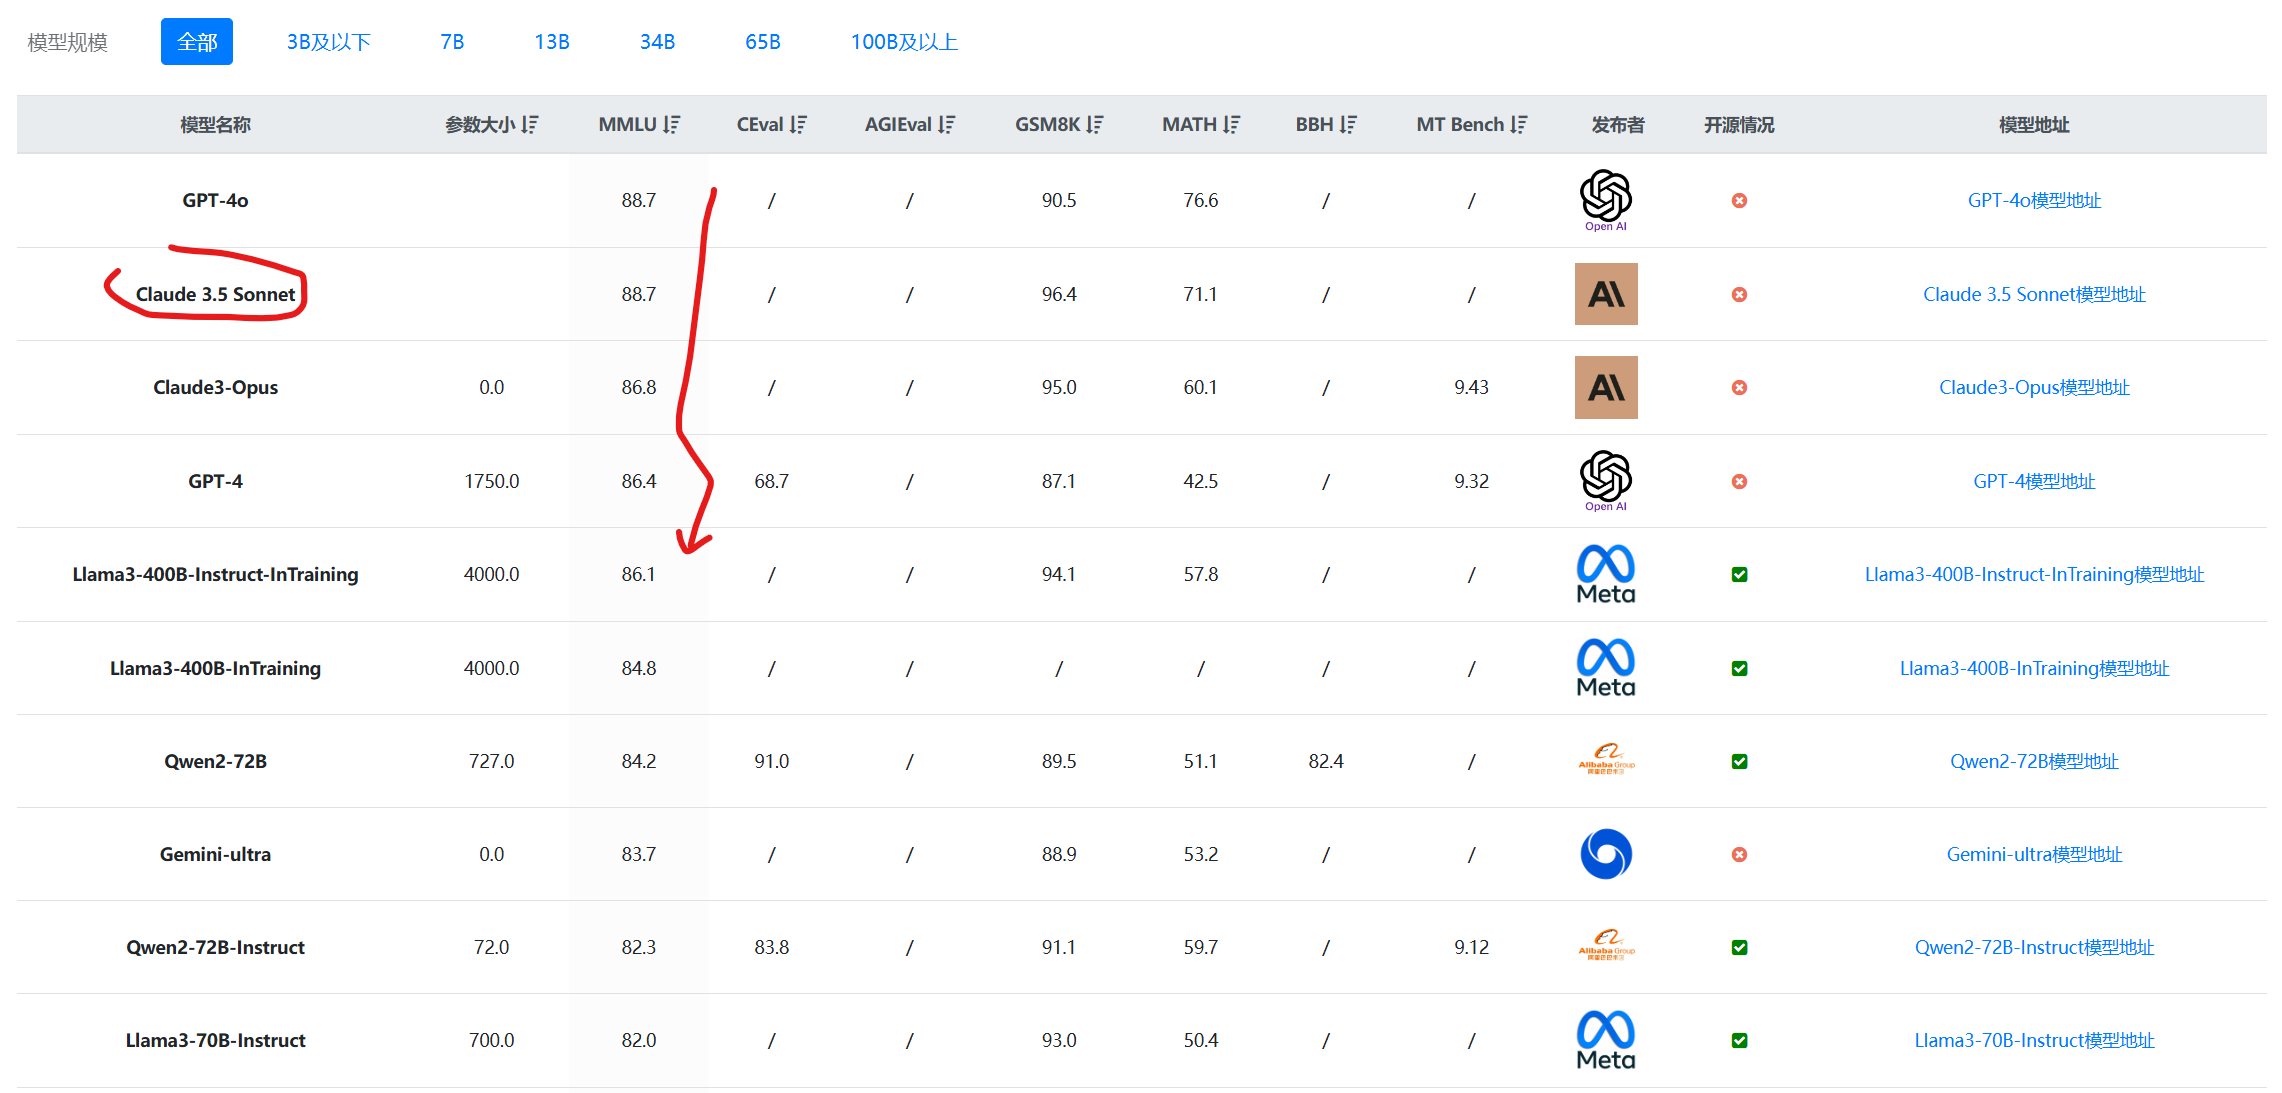
Task: Open the Claude3-Opus模型地址 link
Action: [2034, 387]
